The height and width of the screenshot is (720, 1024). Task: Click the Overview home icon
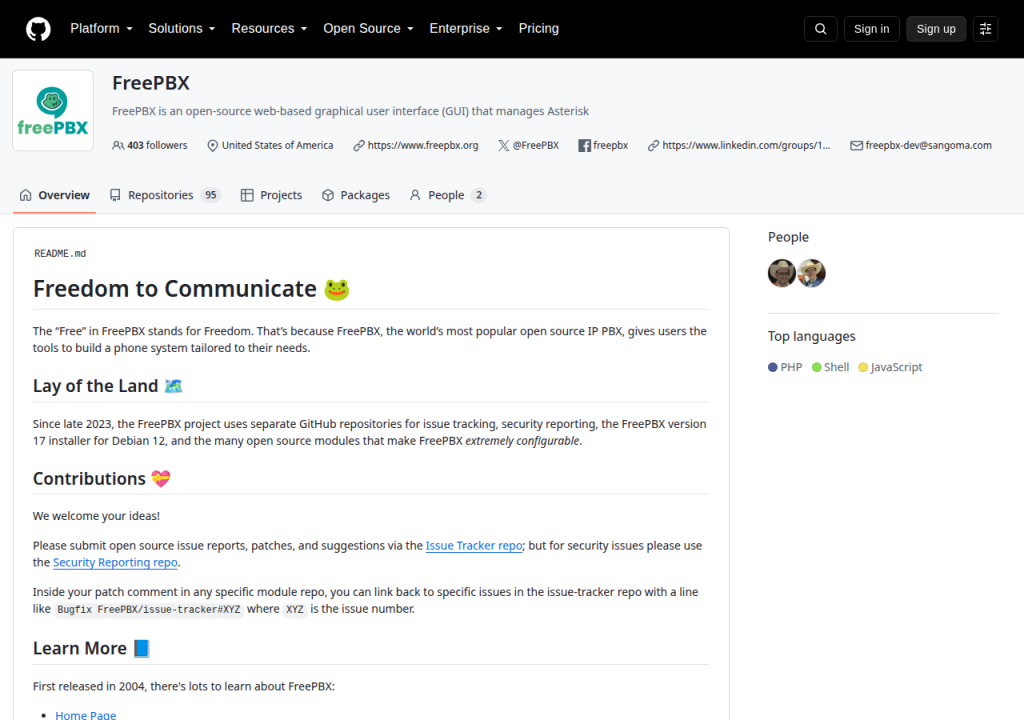[x=25, y=195]
